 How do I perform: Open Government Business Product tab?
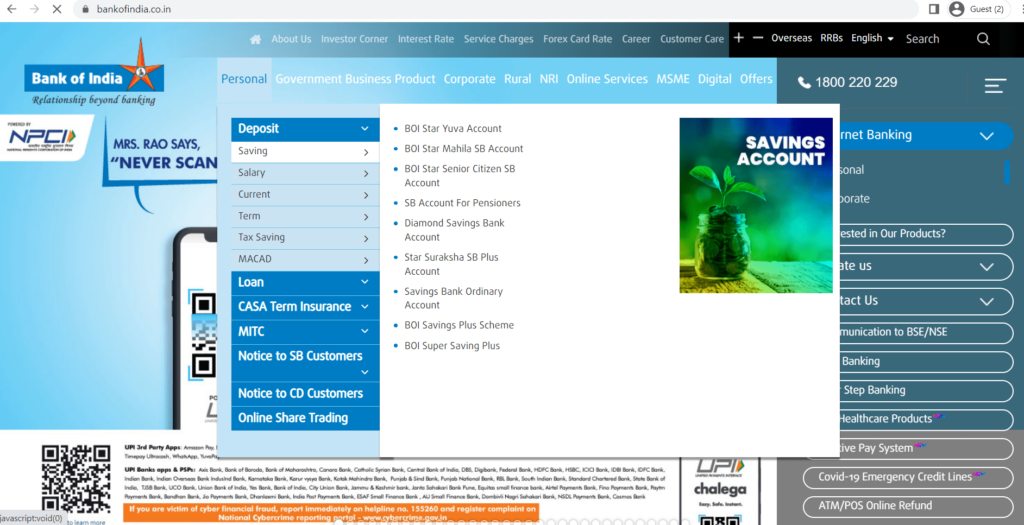coord(355,79)
